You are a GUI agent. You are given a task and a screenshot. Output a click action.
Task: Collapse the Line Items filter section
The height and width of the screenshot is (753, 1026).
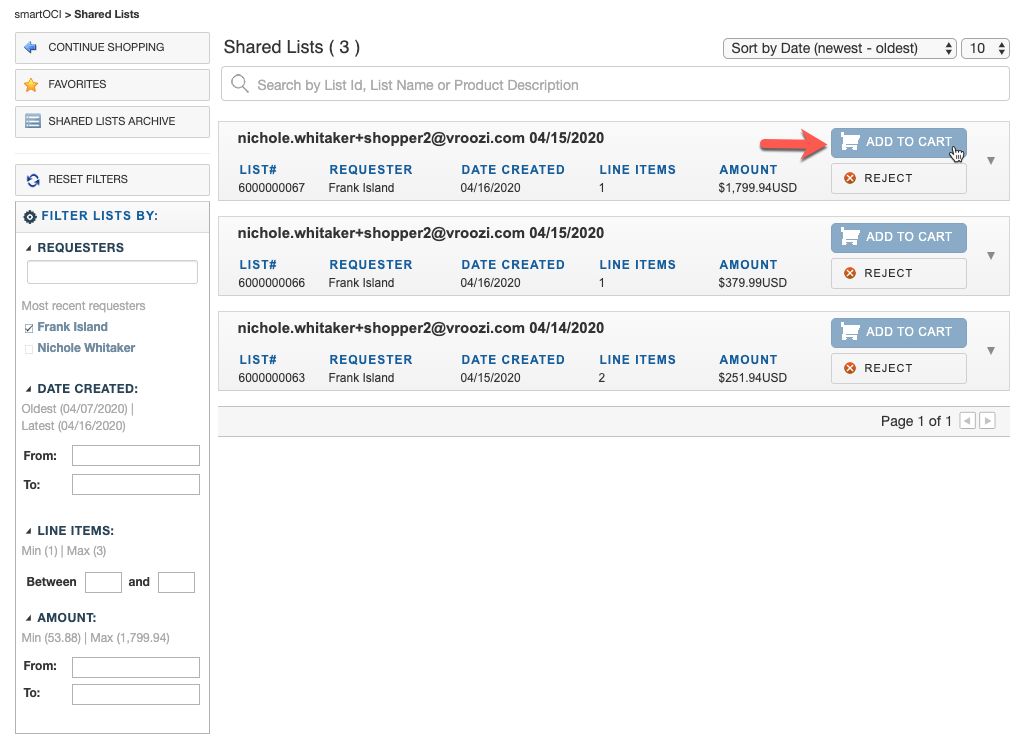pos(28,531)
